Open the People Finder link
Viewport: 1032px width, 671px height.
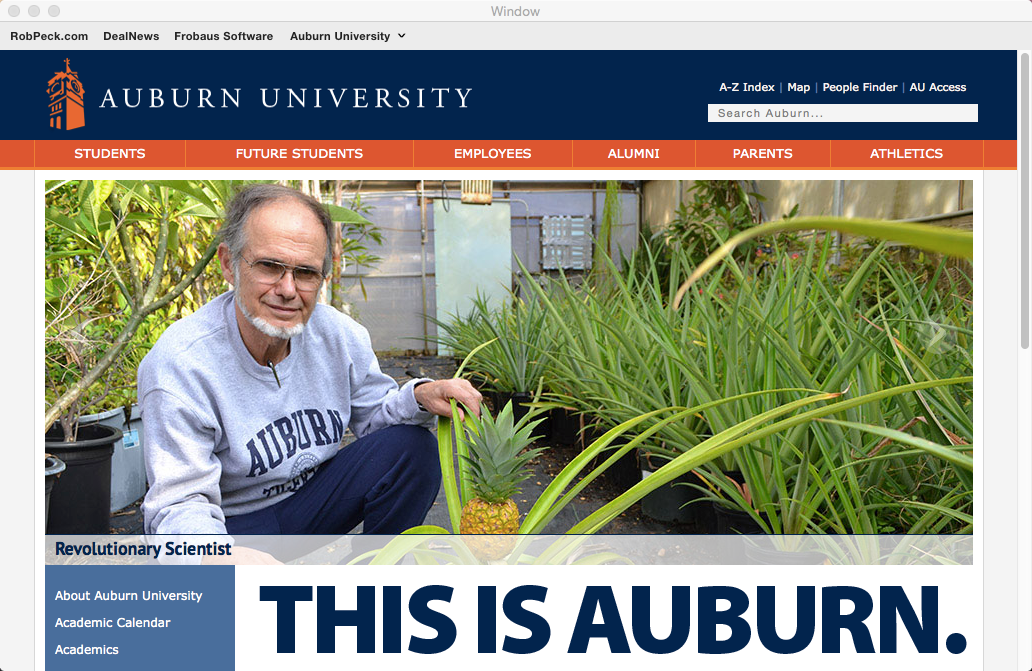(x=860, y=87)
